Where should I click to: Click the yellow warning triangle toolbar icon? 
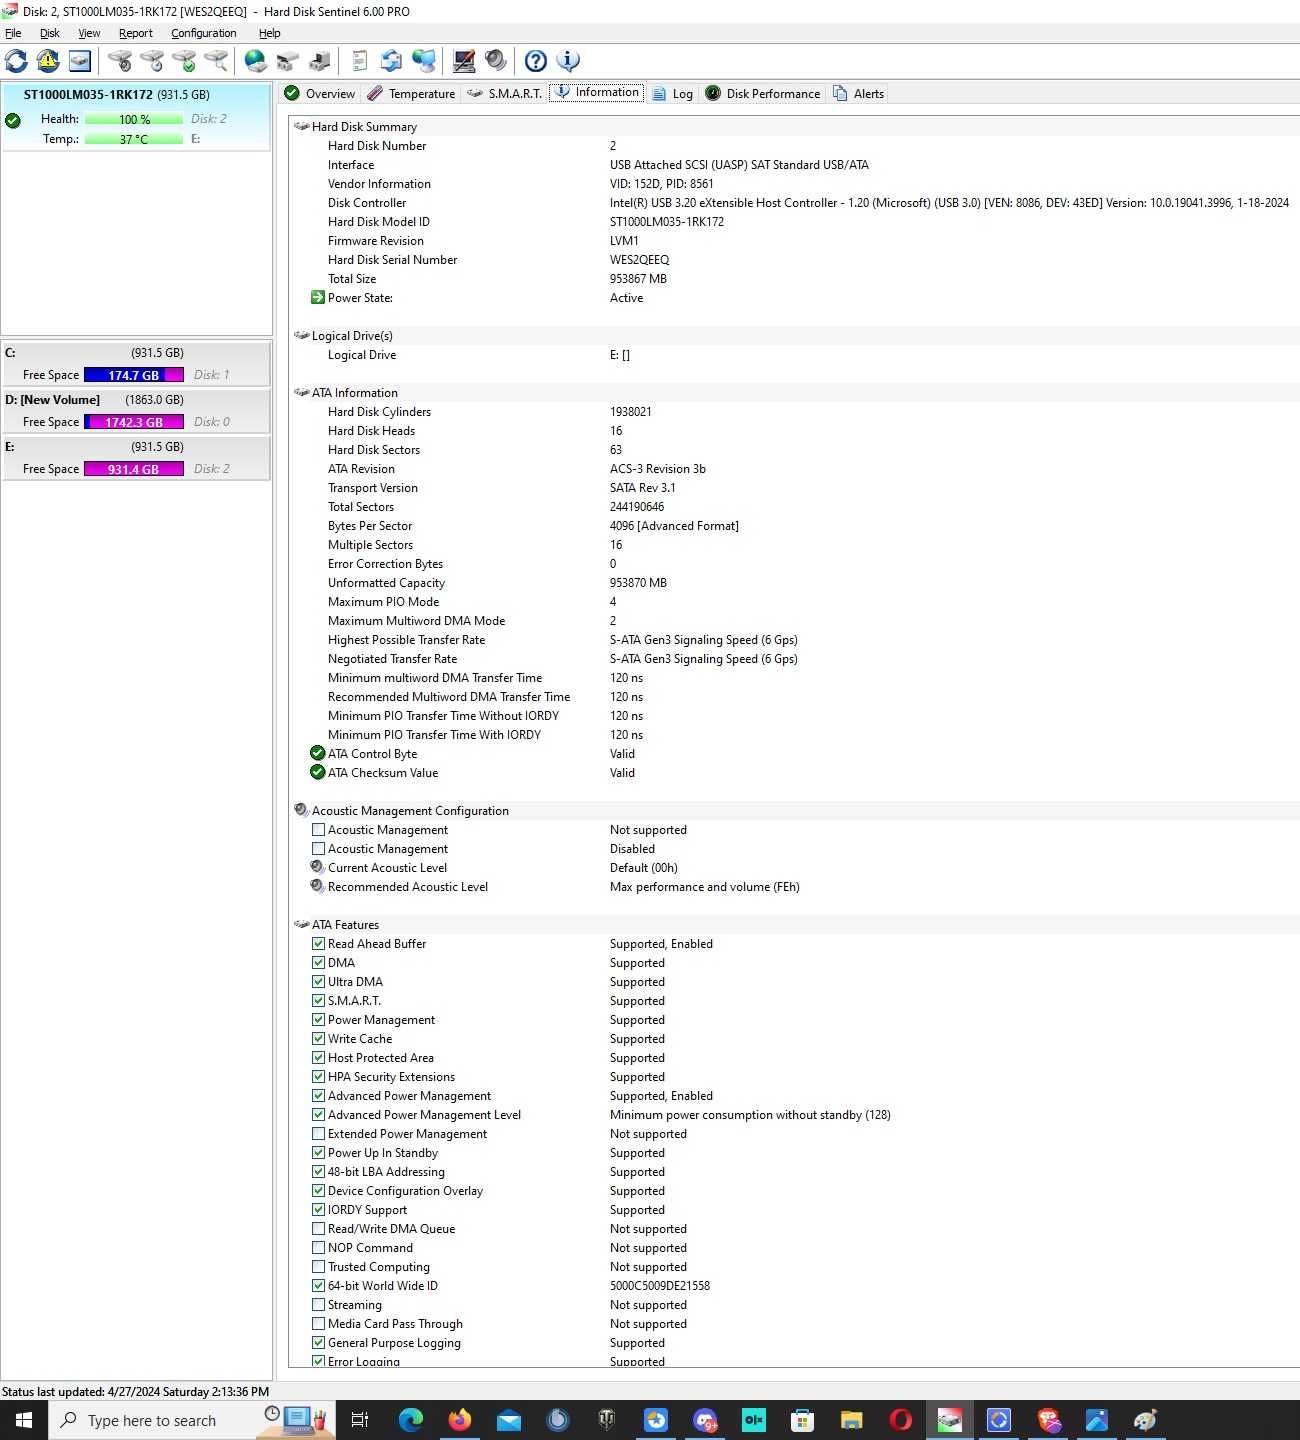pos(48,61)
